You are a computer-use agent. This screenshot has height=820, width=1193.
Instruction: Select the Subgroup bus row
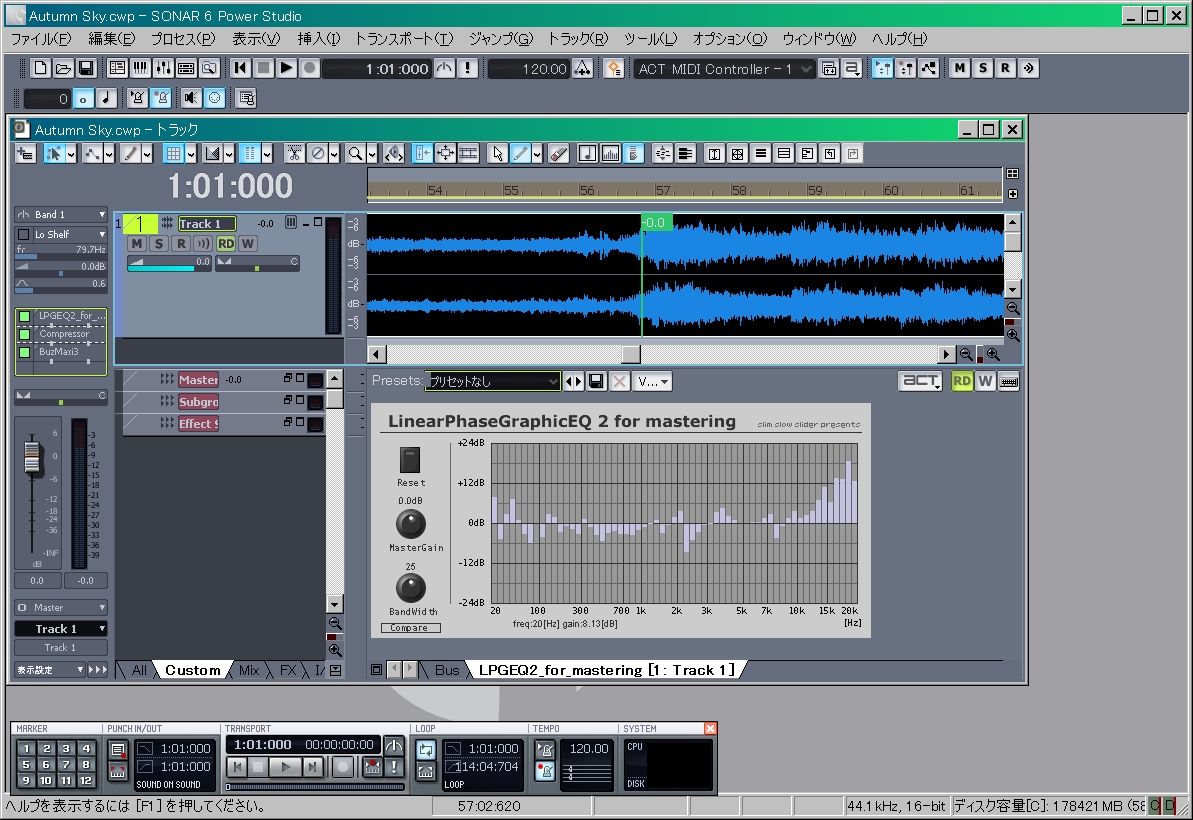click(x=224, y=402)
